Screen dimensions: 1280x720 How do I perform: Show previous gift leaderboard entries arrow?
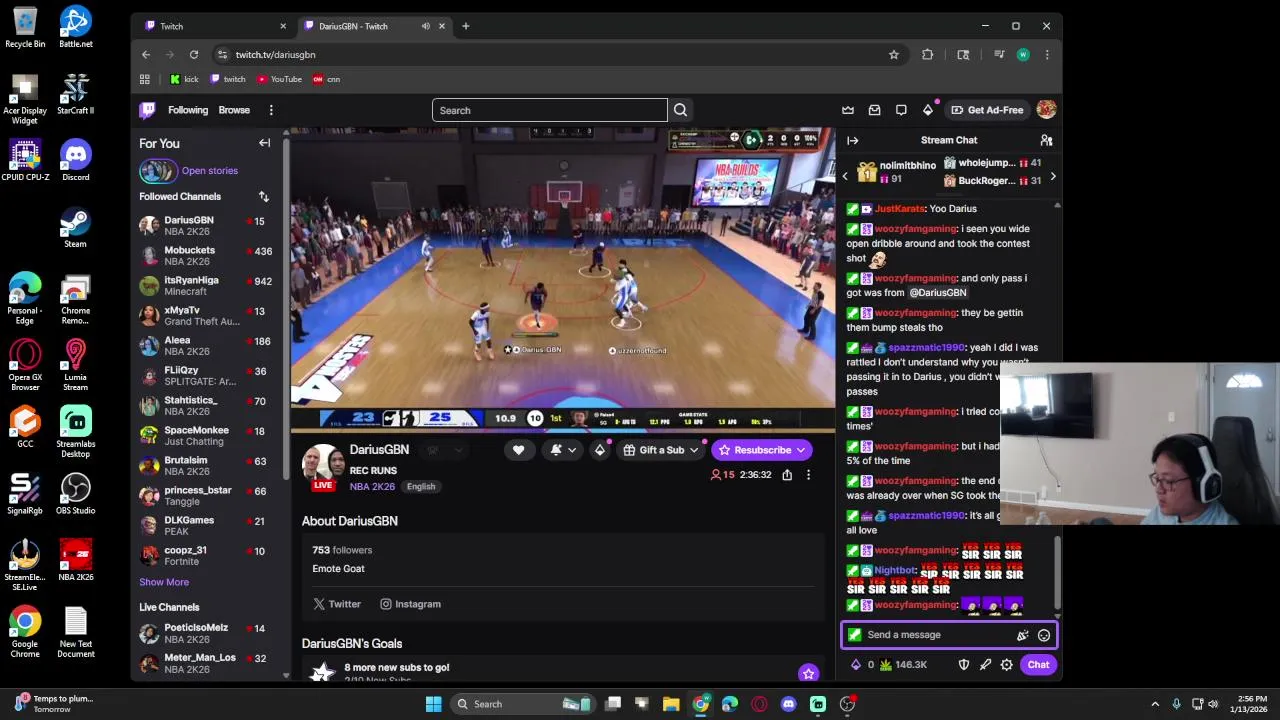tap(845, 177)
